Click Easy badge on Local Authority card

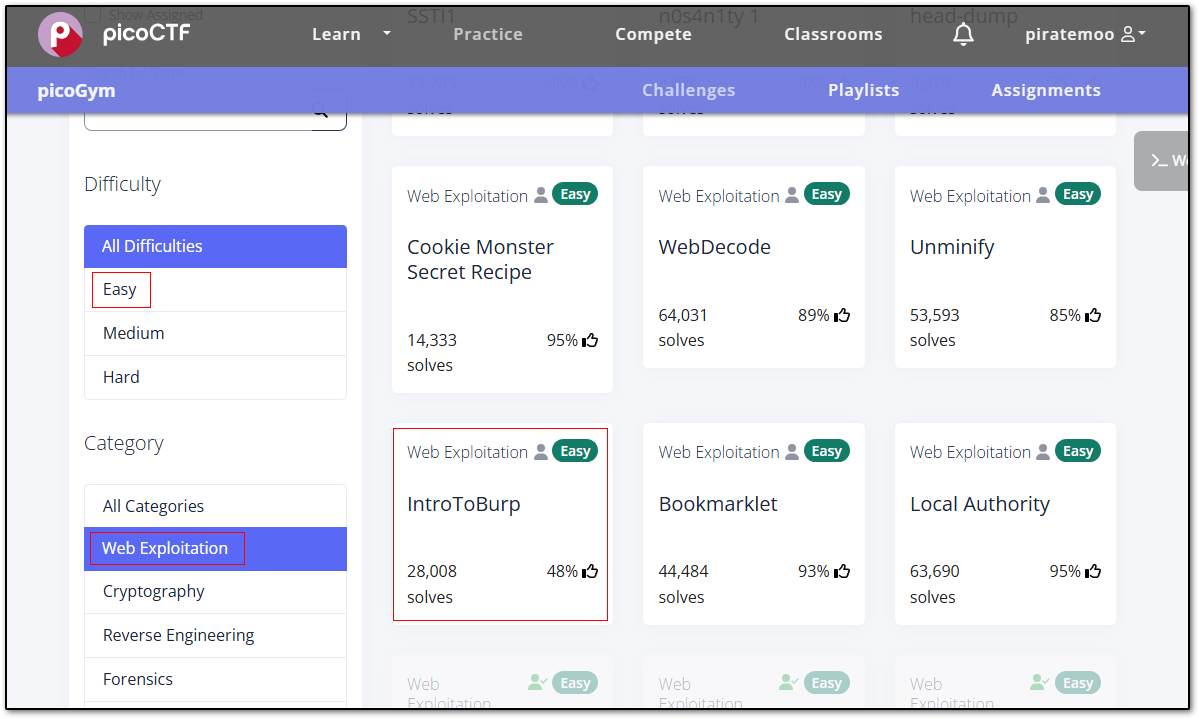[x=1078, y=451]
